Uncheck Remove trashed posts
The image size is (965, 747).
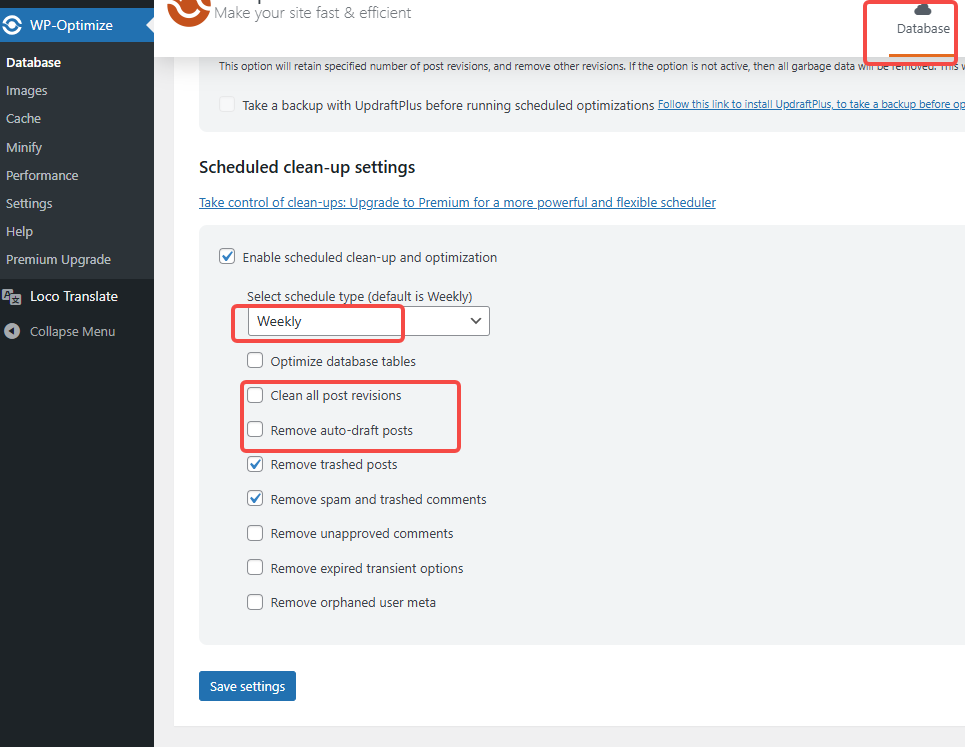tap(255, 464)
